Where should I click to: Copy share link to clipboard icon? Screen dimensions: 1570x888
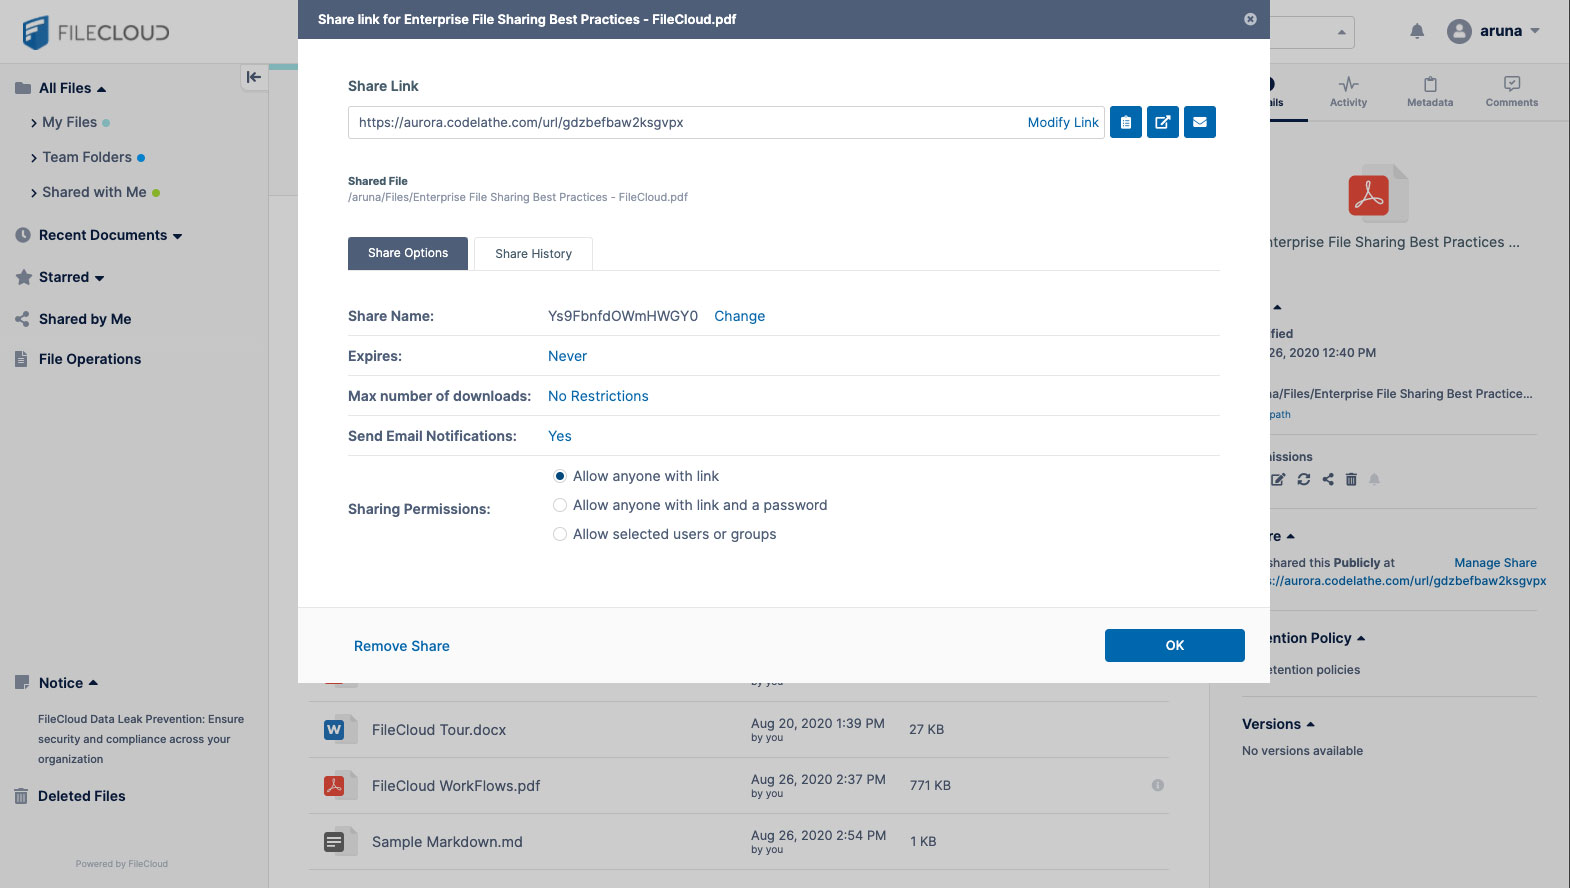[1126, 122]
